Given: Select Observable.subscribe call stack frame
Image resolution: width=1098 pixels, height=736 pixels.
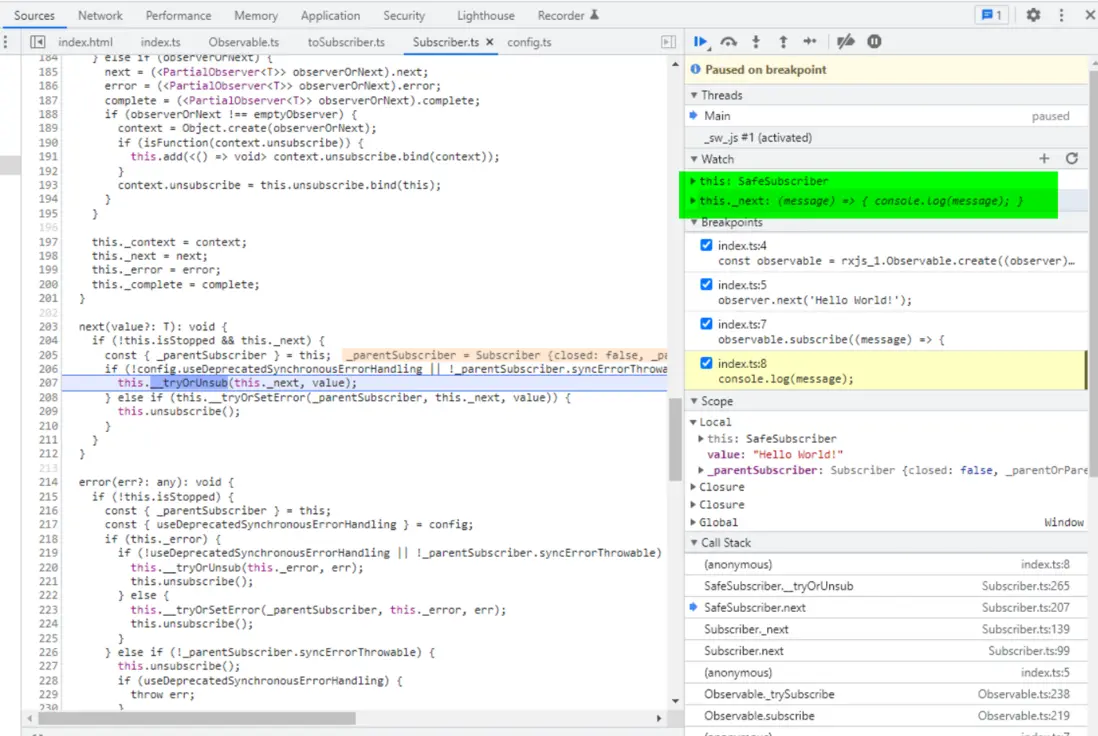Looking at the screenshot, I should pos(759,716).
